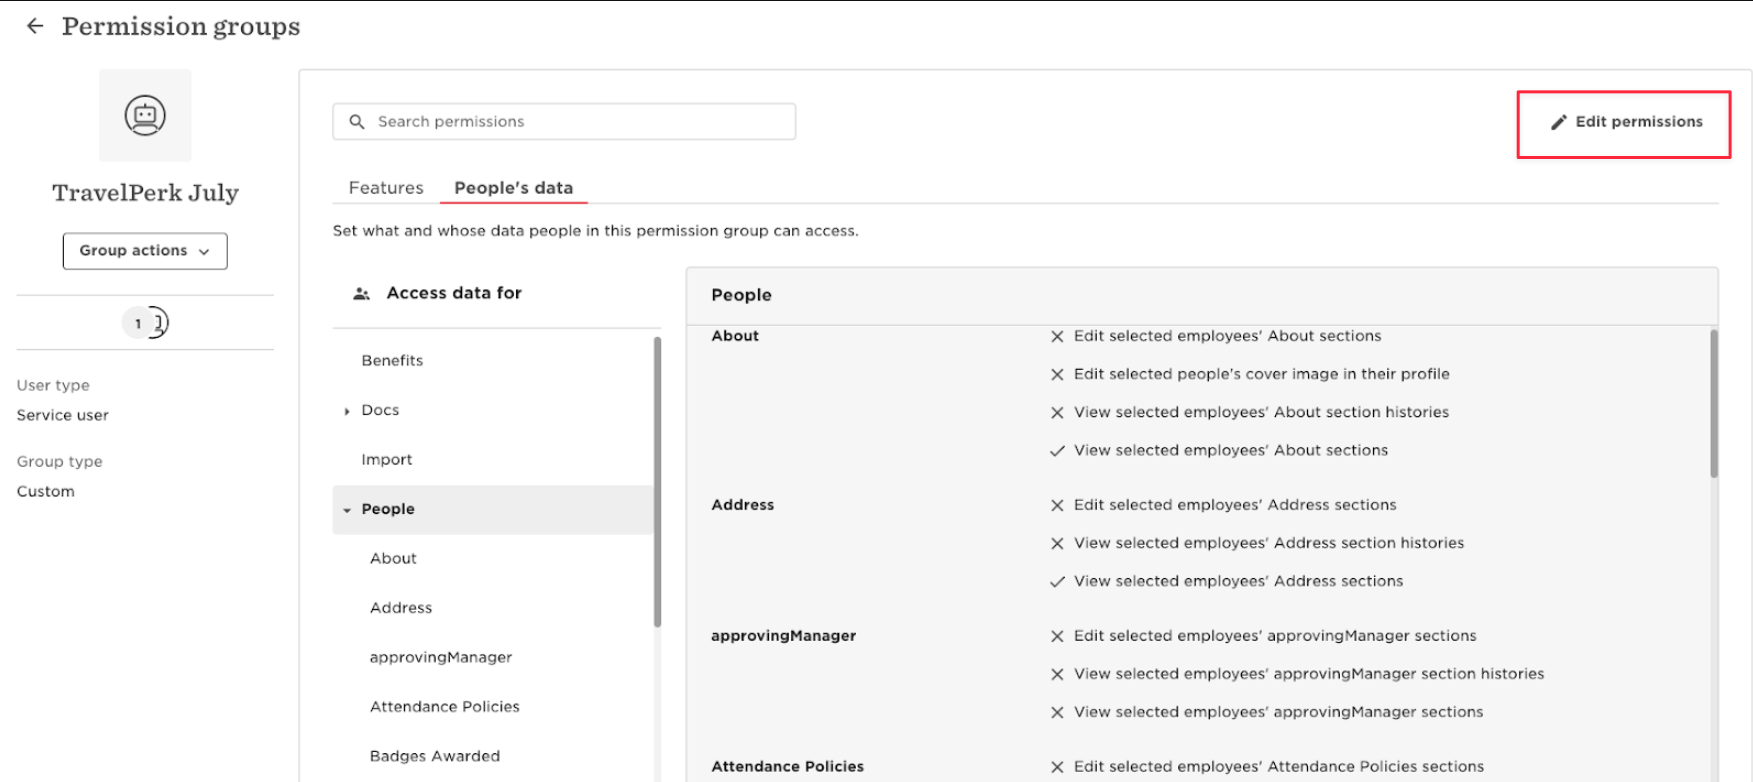Go back using the arrow beside Permission groups

[x=35, y=26]
